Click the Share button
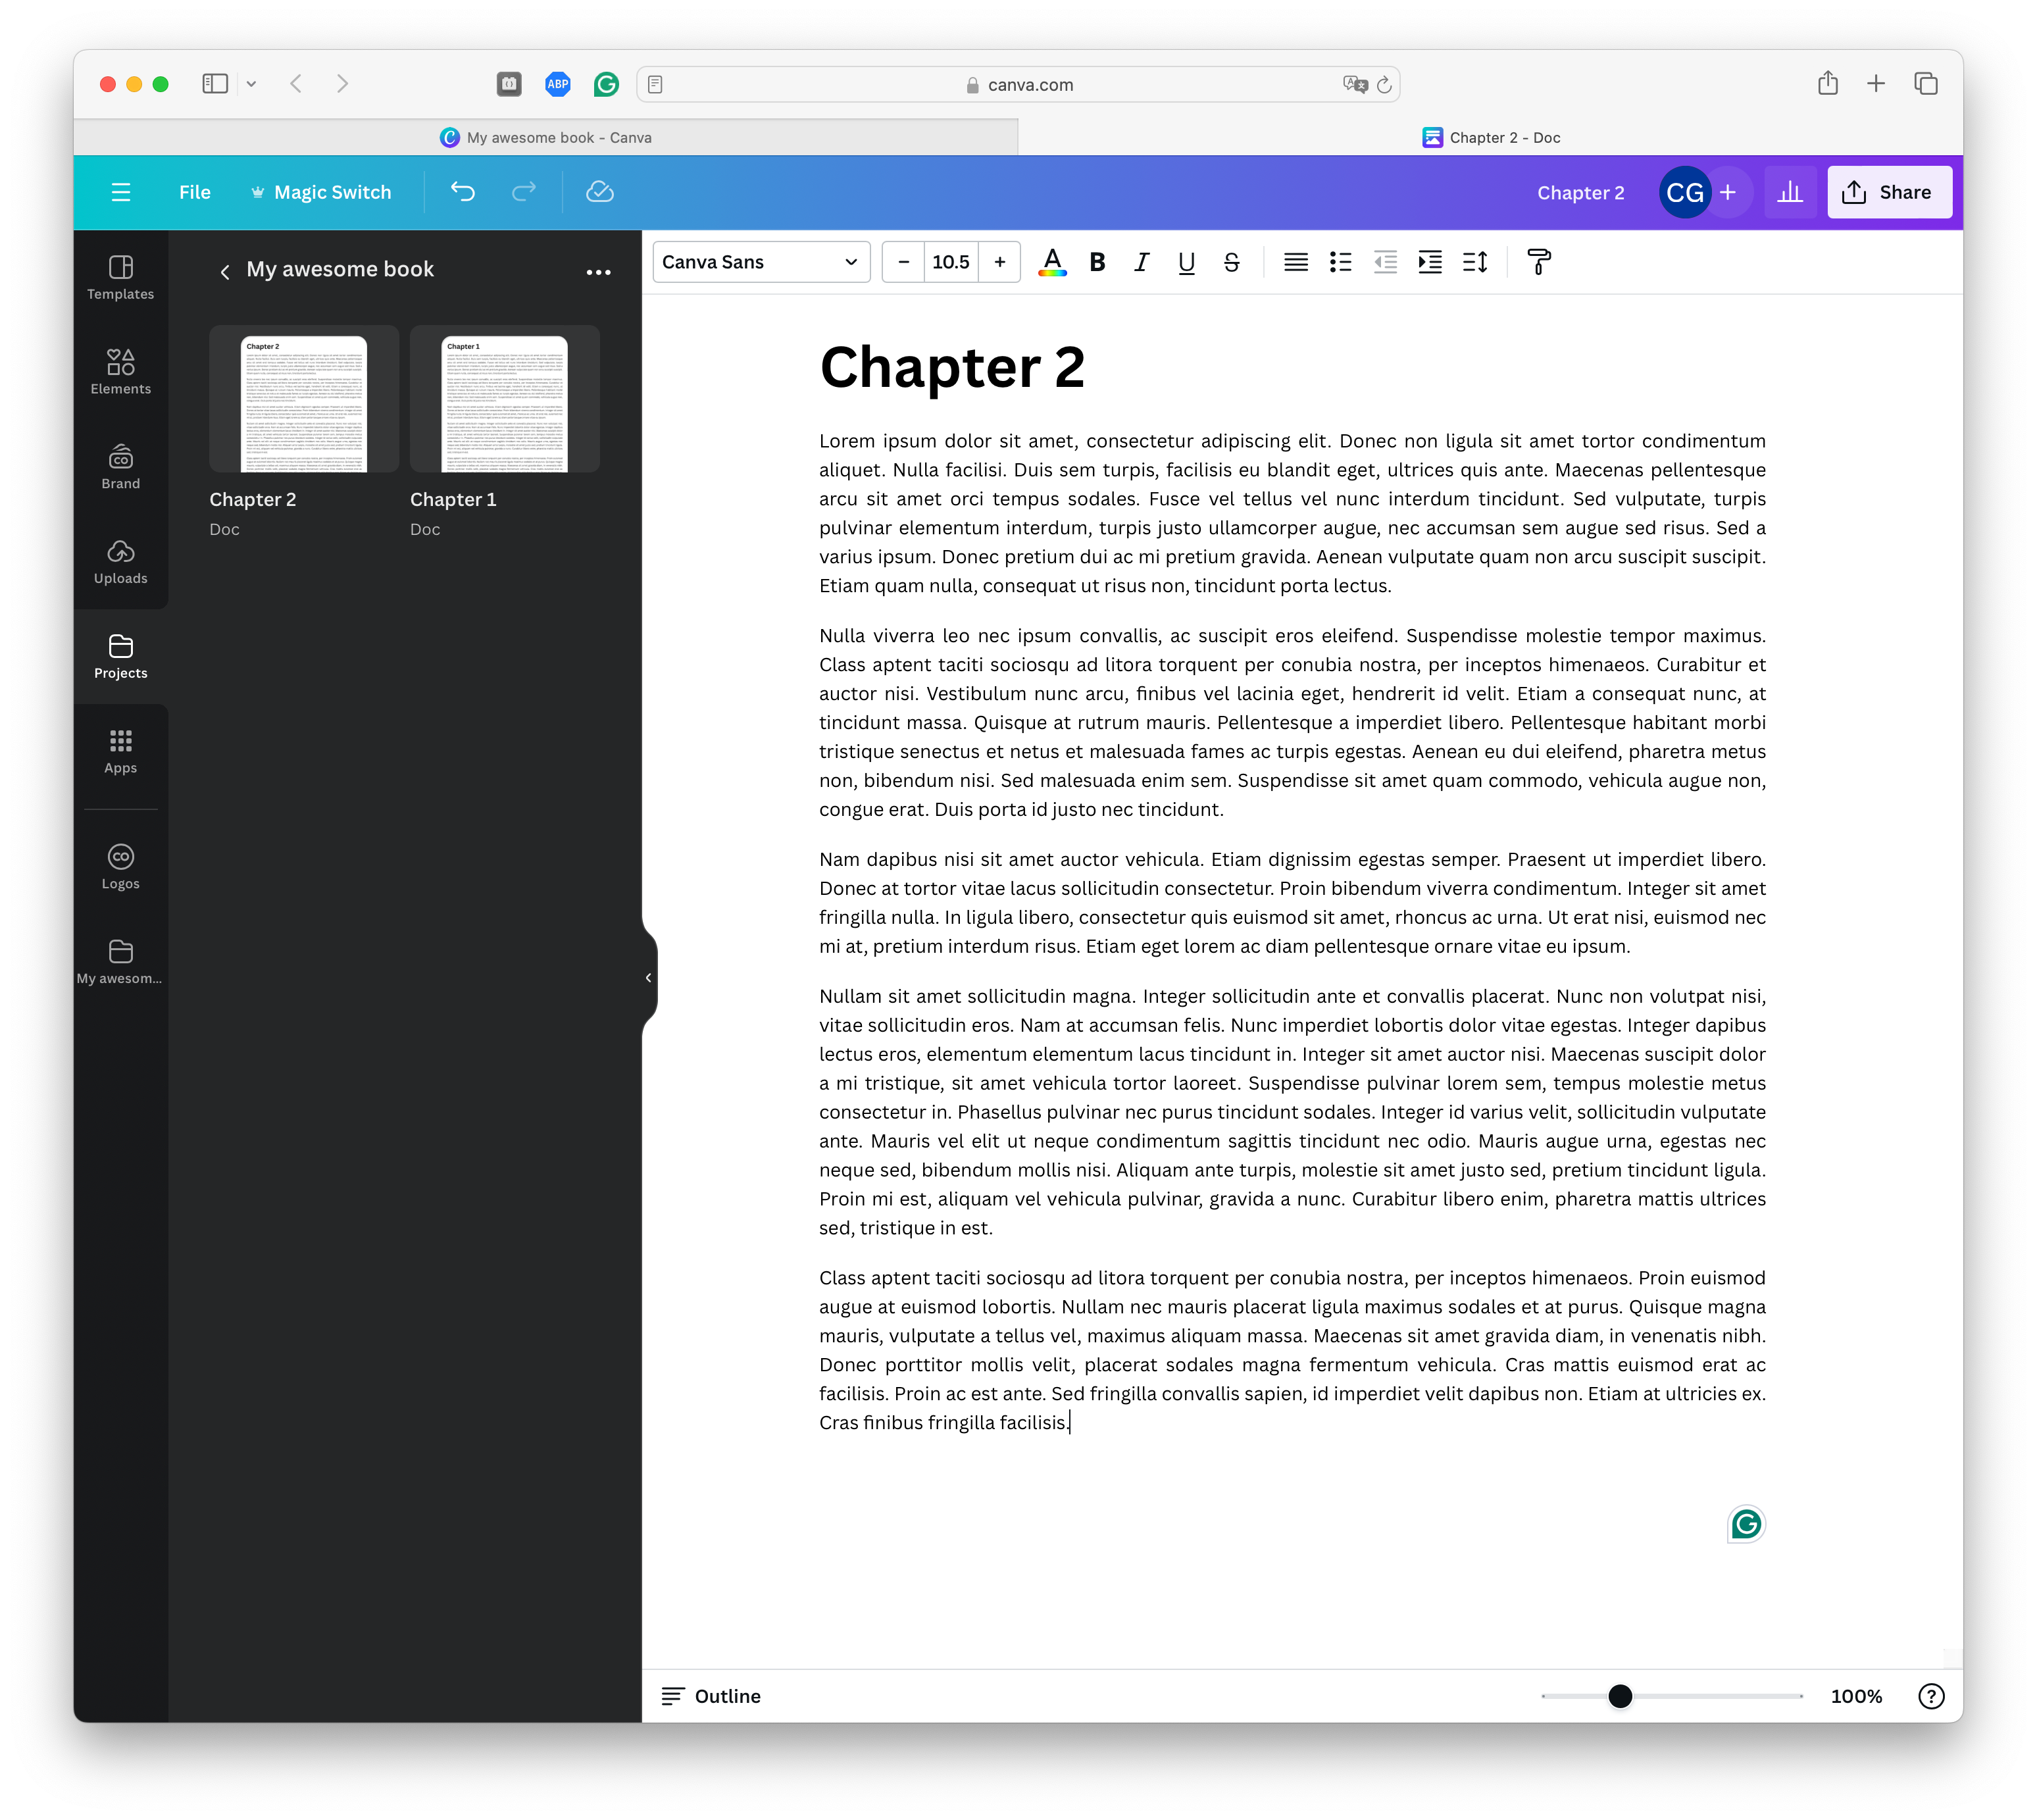Screen dimensions: 2037x1820 [x=1888, y=192]
